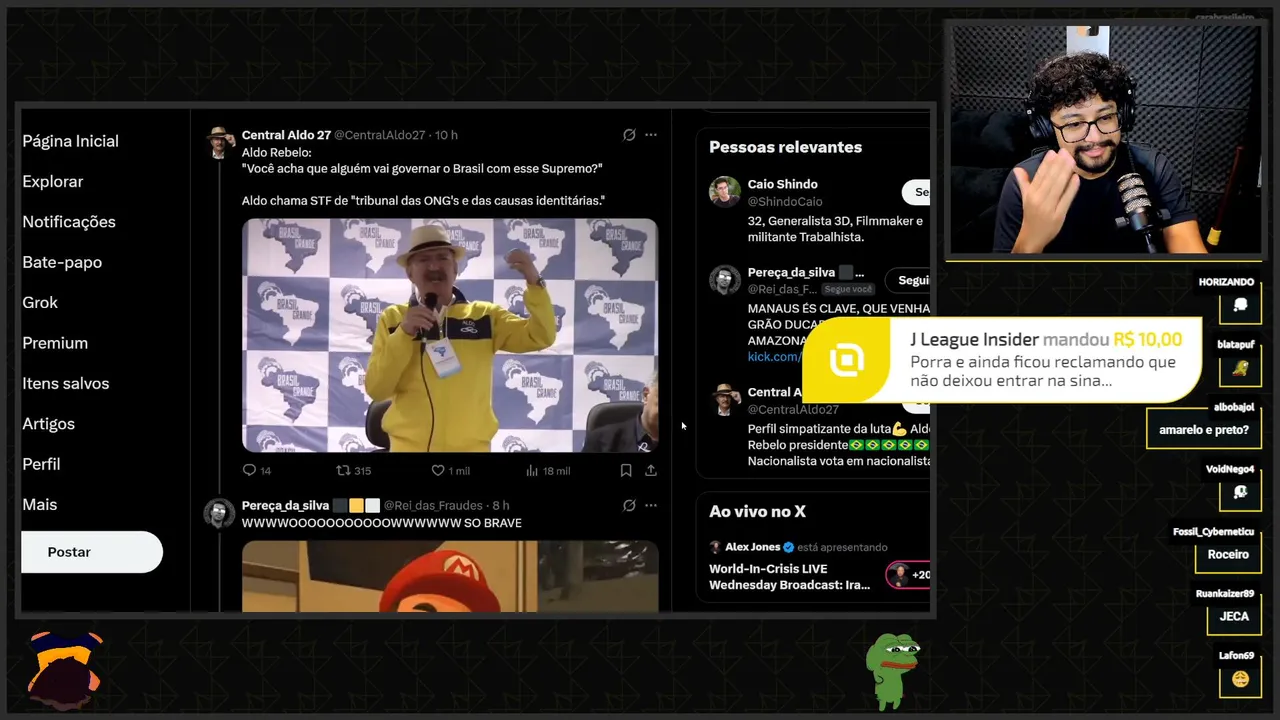1280x720 pixels.
Task: Click blatapuf chat emote
Action: 1240,368
